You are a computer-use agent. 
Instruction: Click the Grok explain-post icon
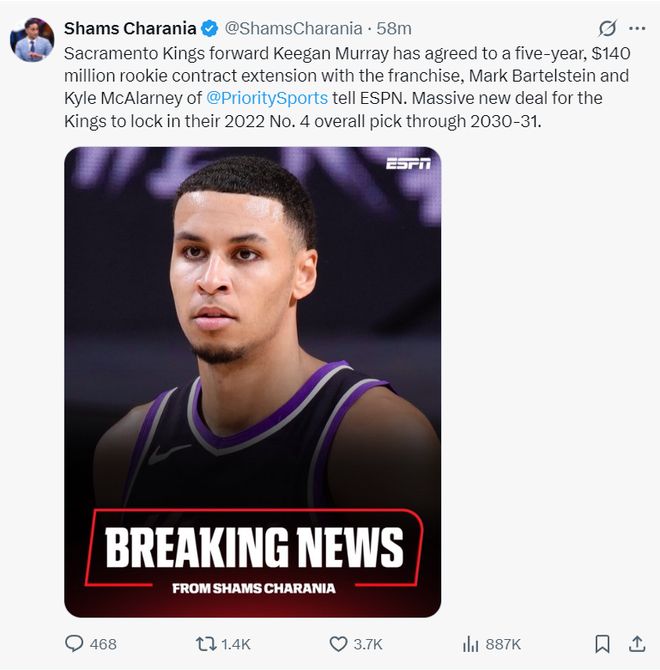(607, 28)
